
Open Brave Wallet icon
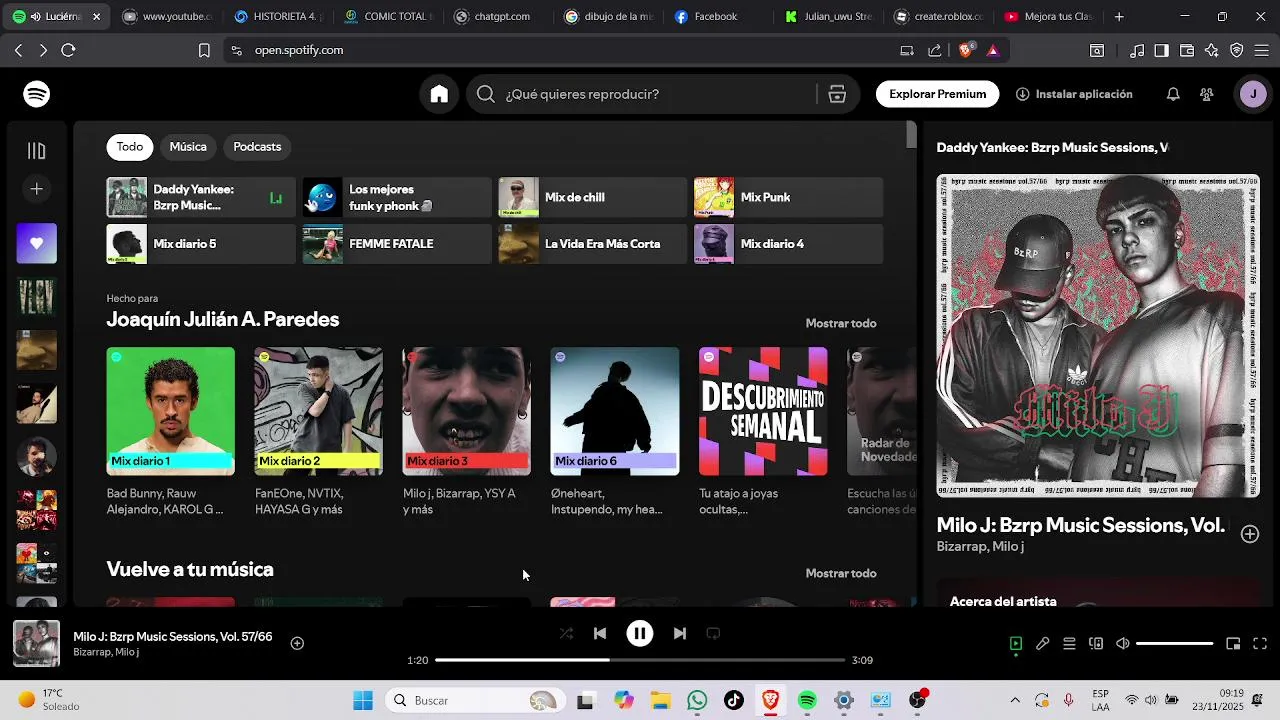1187,50
